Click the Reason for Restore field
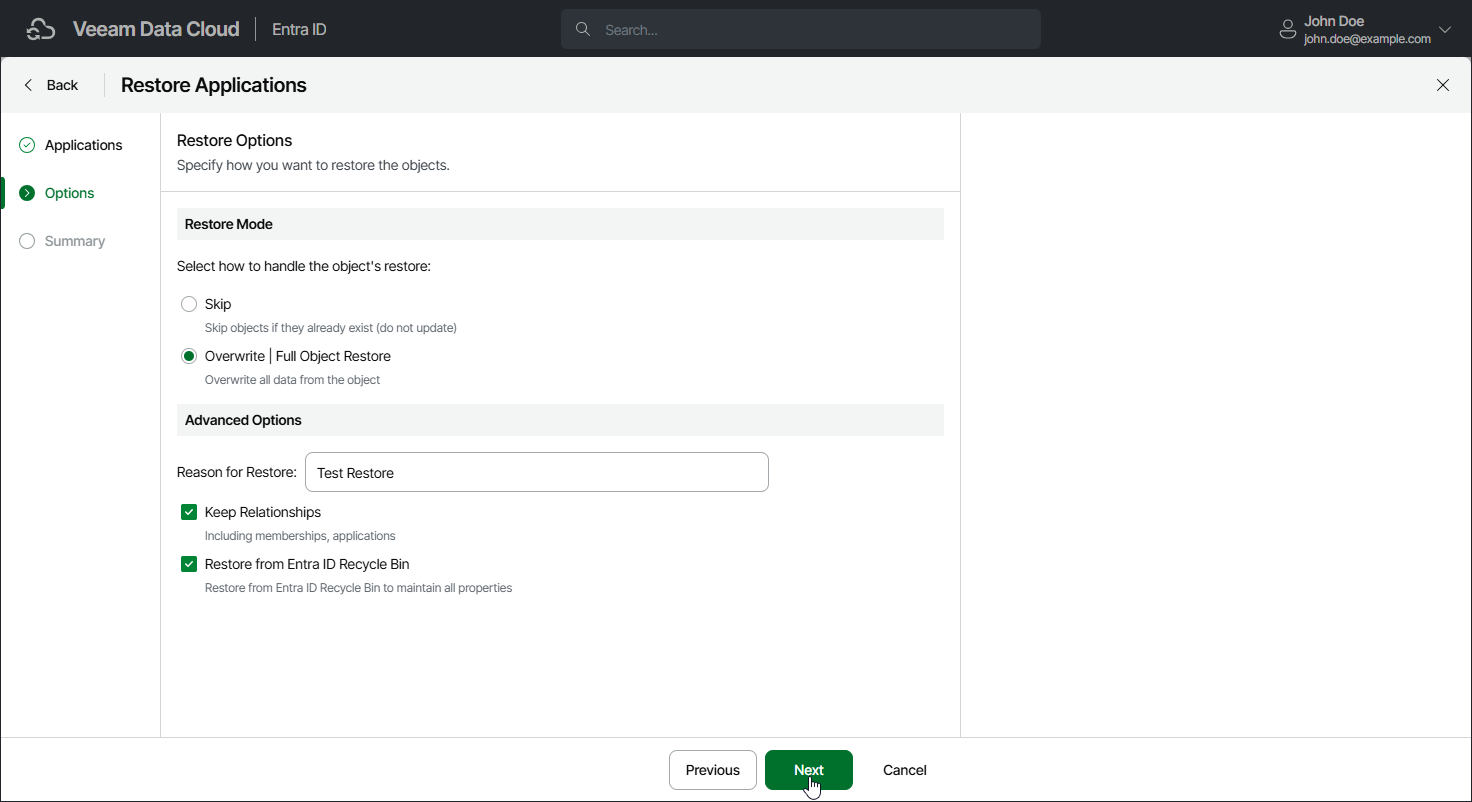This screenshot has height=802, width=1472. (x=537, y=472)
